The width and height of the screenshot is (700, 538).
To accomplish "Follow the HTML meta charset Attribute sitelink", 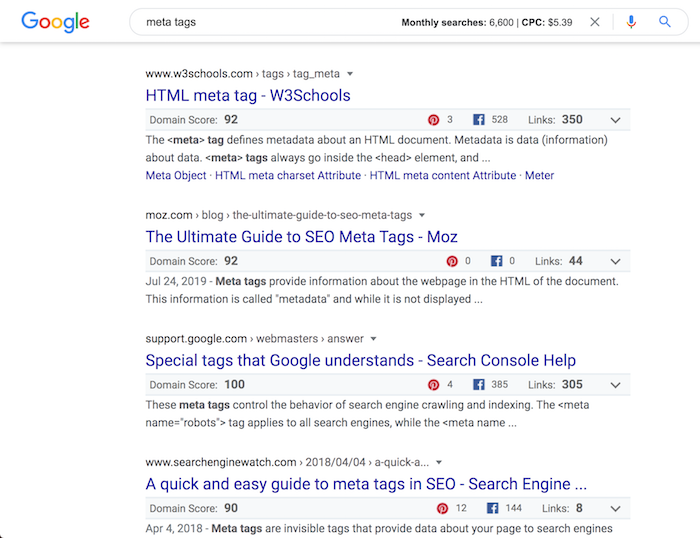I will 288,175.
